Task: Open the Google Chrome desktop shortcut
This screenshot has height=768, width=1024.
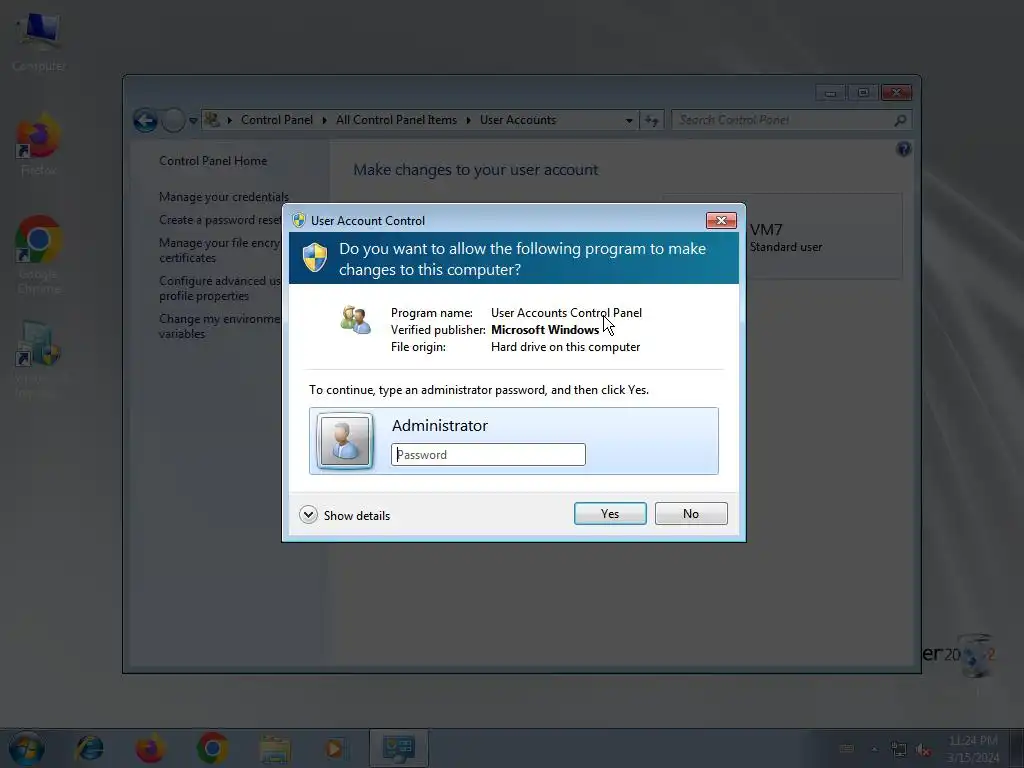Action: pyautogui.click(x=39, y=255)
